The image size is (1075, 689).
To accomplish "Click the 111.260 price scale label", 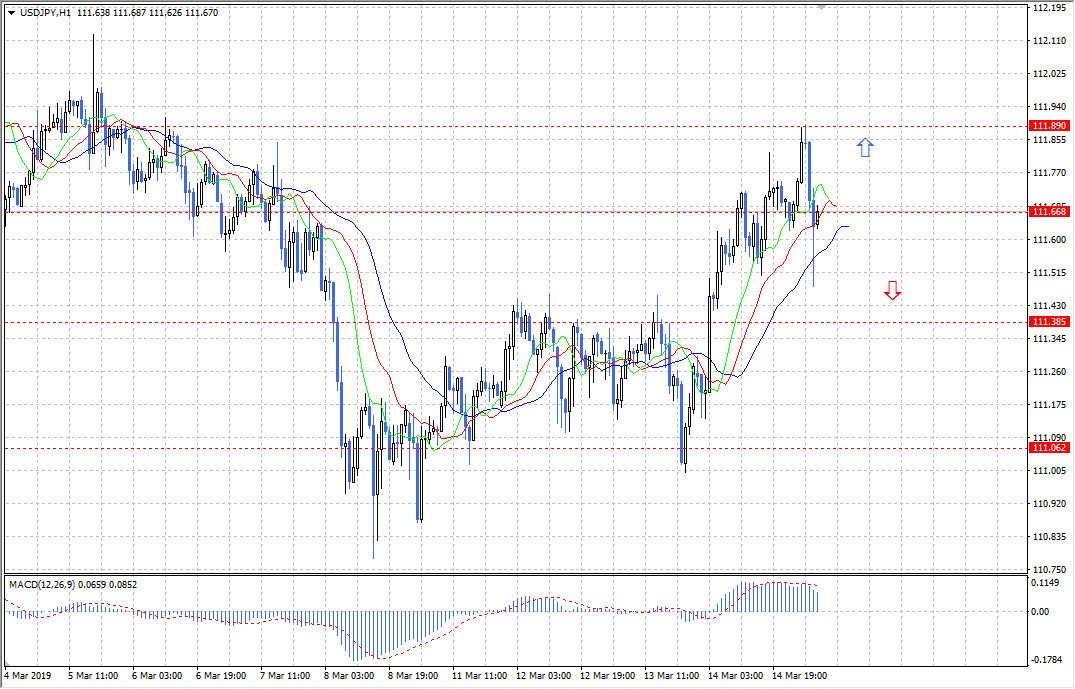I will point(1050,372).
